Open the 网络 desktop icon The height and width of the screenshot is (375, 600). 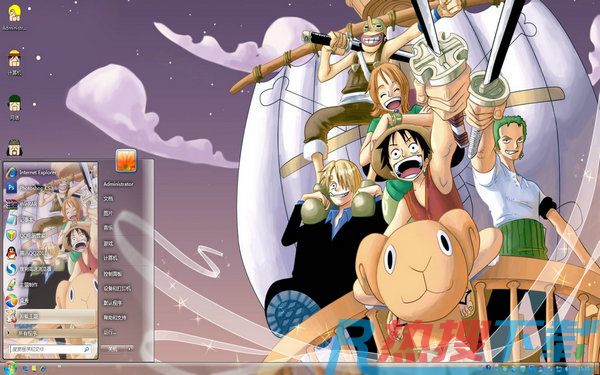click(x=15, y=107)
